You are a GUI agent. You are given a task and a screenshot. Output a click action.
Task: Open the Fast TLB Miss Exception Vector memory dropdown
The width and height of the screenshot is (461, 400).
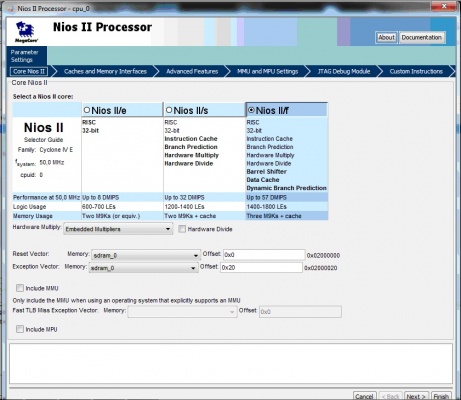[x=182, y=312]
